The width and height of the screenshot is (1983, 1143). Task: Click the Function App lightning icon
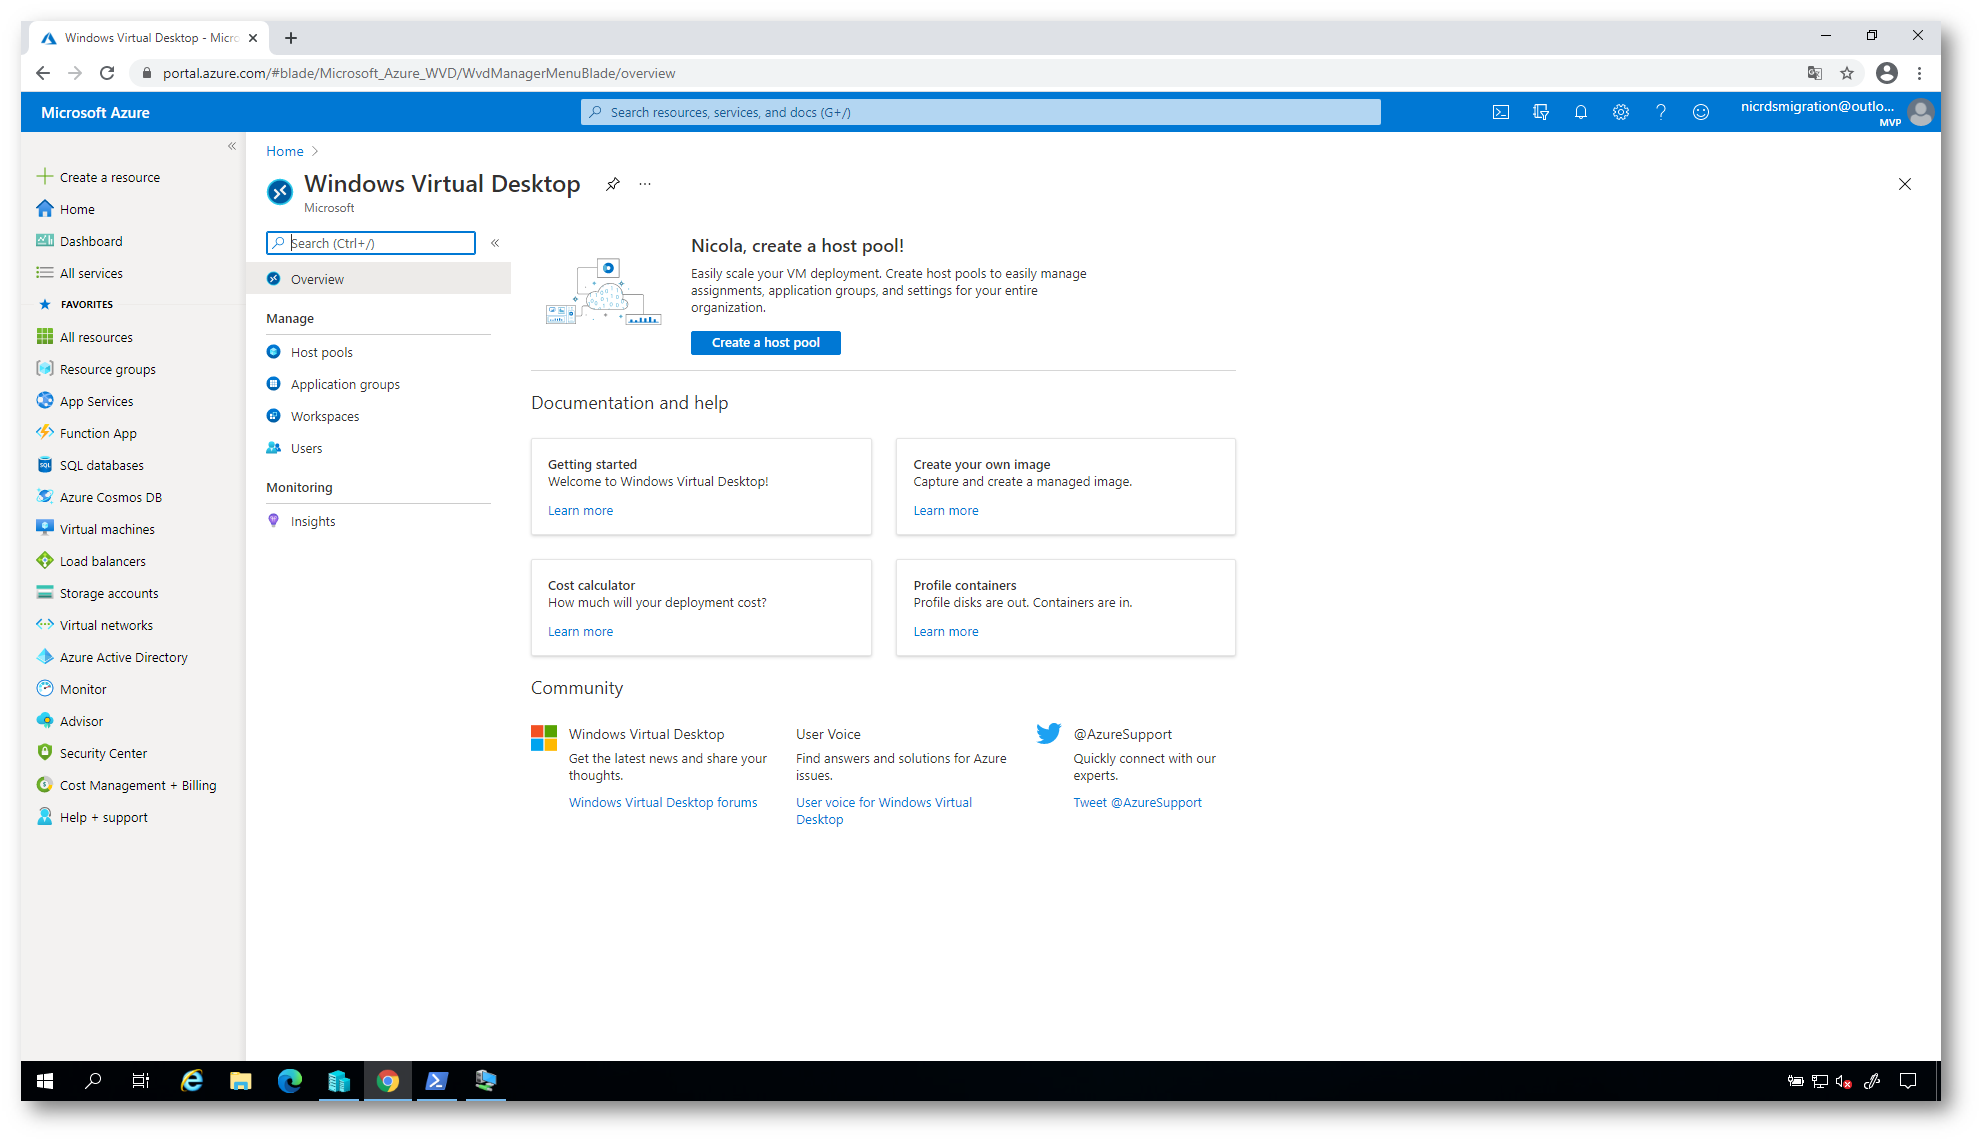[45, 432]
